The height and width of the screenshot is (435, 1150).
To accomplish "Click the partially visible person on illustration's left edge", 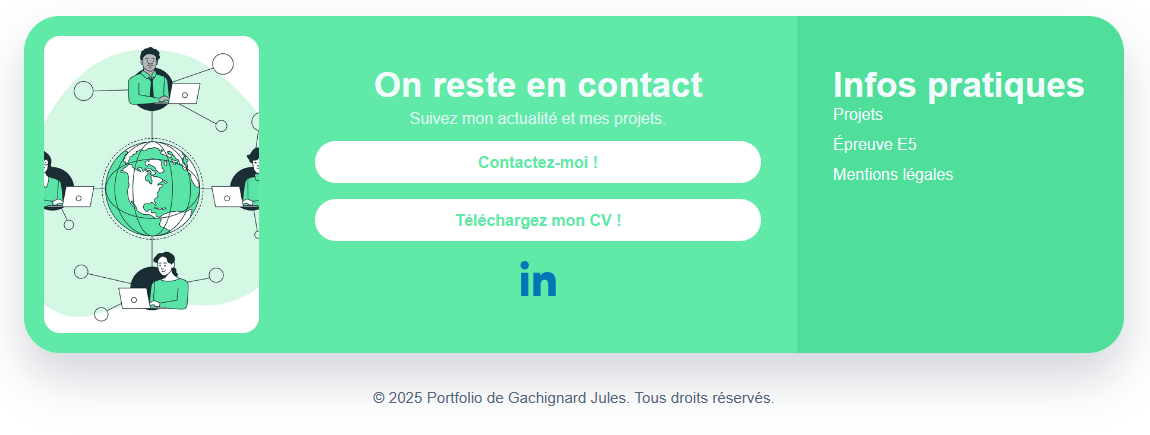I will (x=51, y=181).
